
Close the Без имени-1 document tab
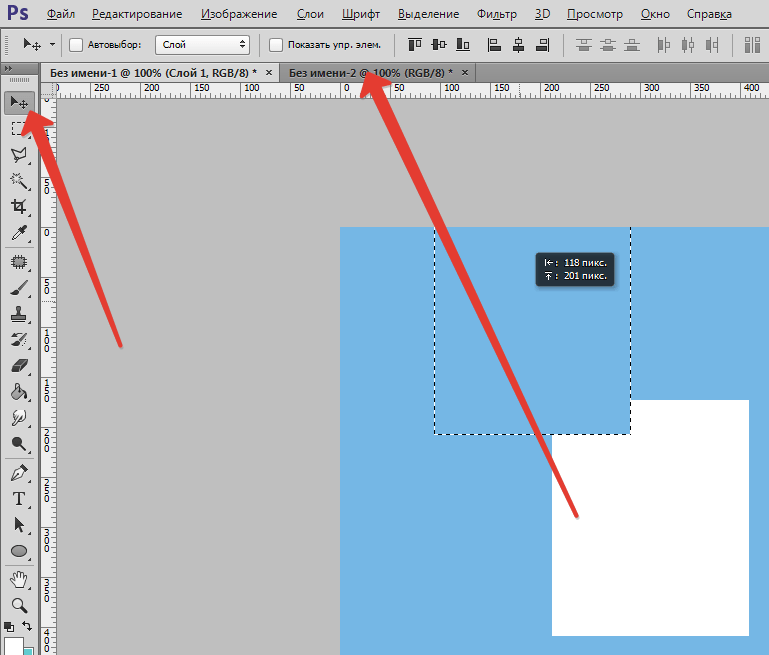pyautogui.click(x=268, y=73)
